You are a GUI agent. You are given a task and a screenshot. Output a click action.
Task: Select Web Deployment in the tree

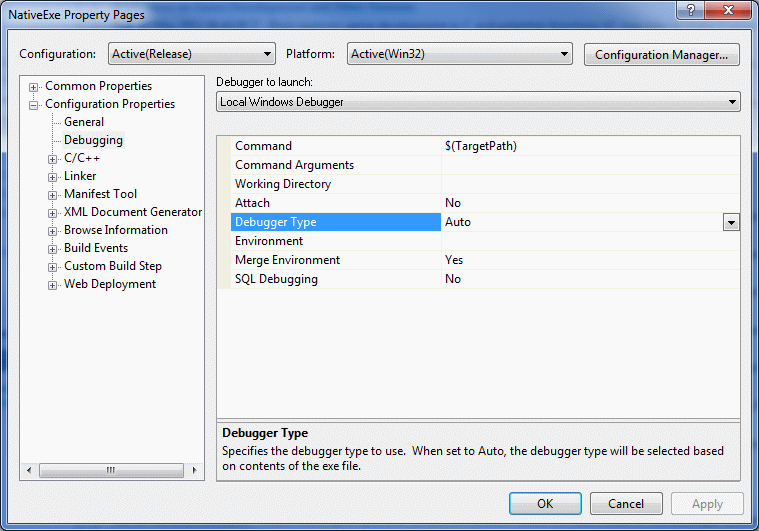point(110,284)
